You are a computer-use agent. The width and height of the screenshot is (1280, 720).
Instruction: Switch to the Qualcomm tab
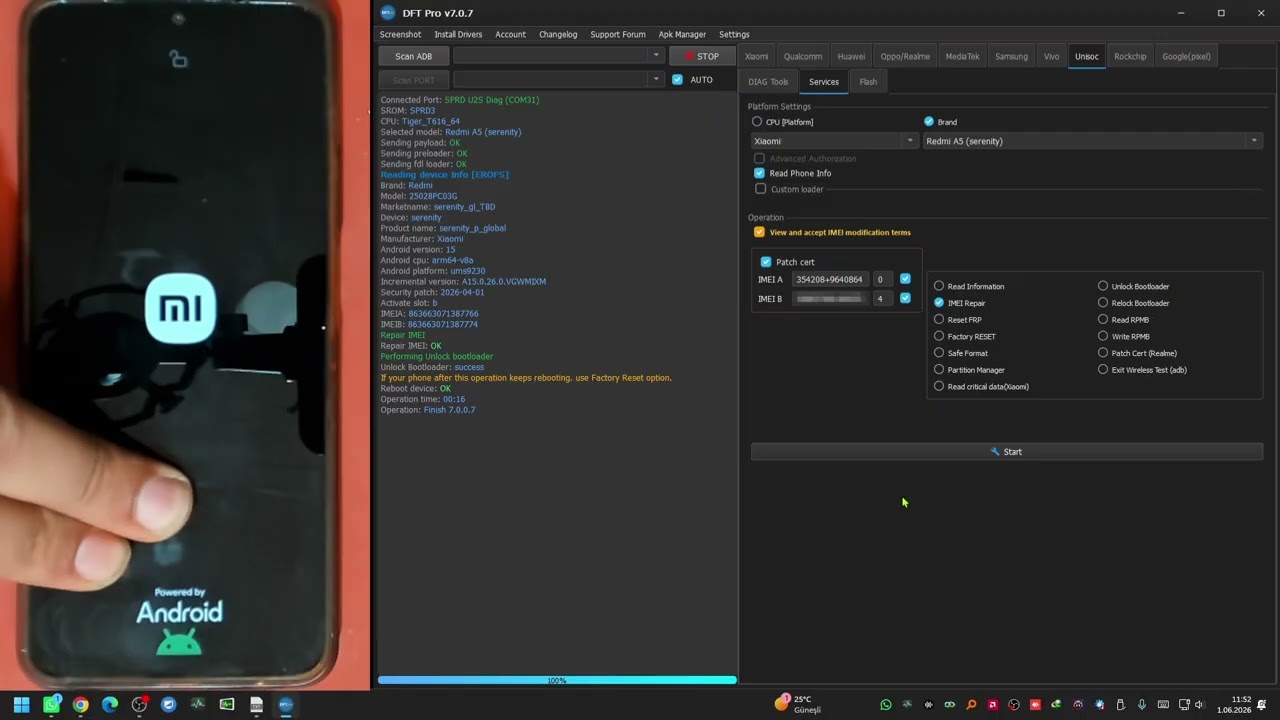[x=803, y=56]
